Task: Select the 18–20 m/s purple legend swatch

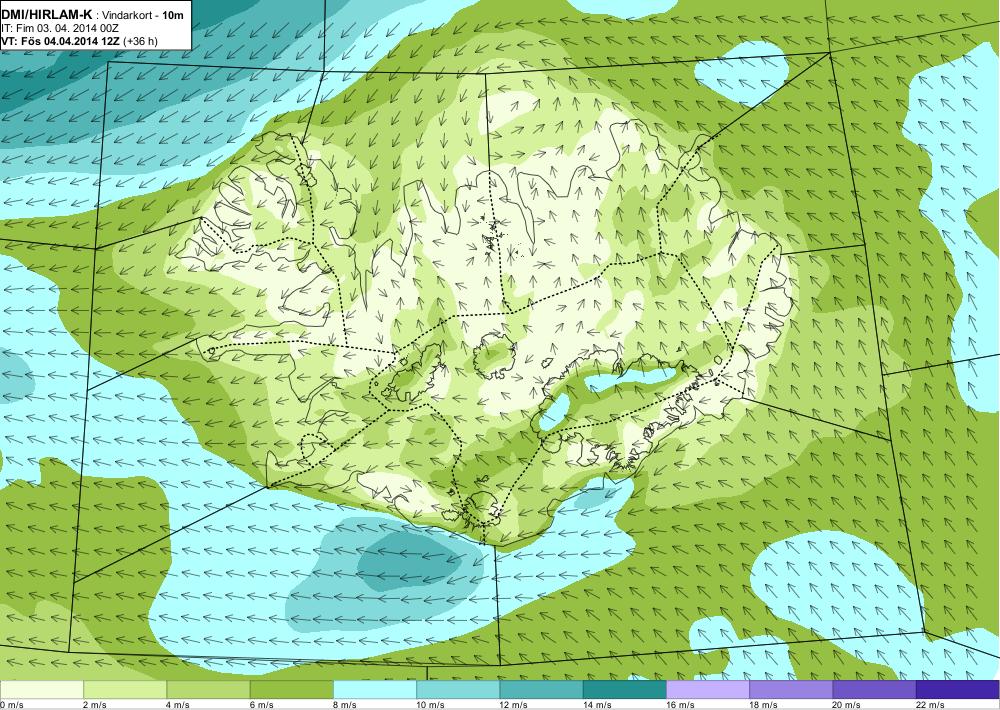Action: click(x=791, y=690)
